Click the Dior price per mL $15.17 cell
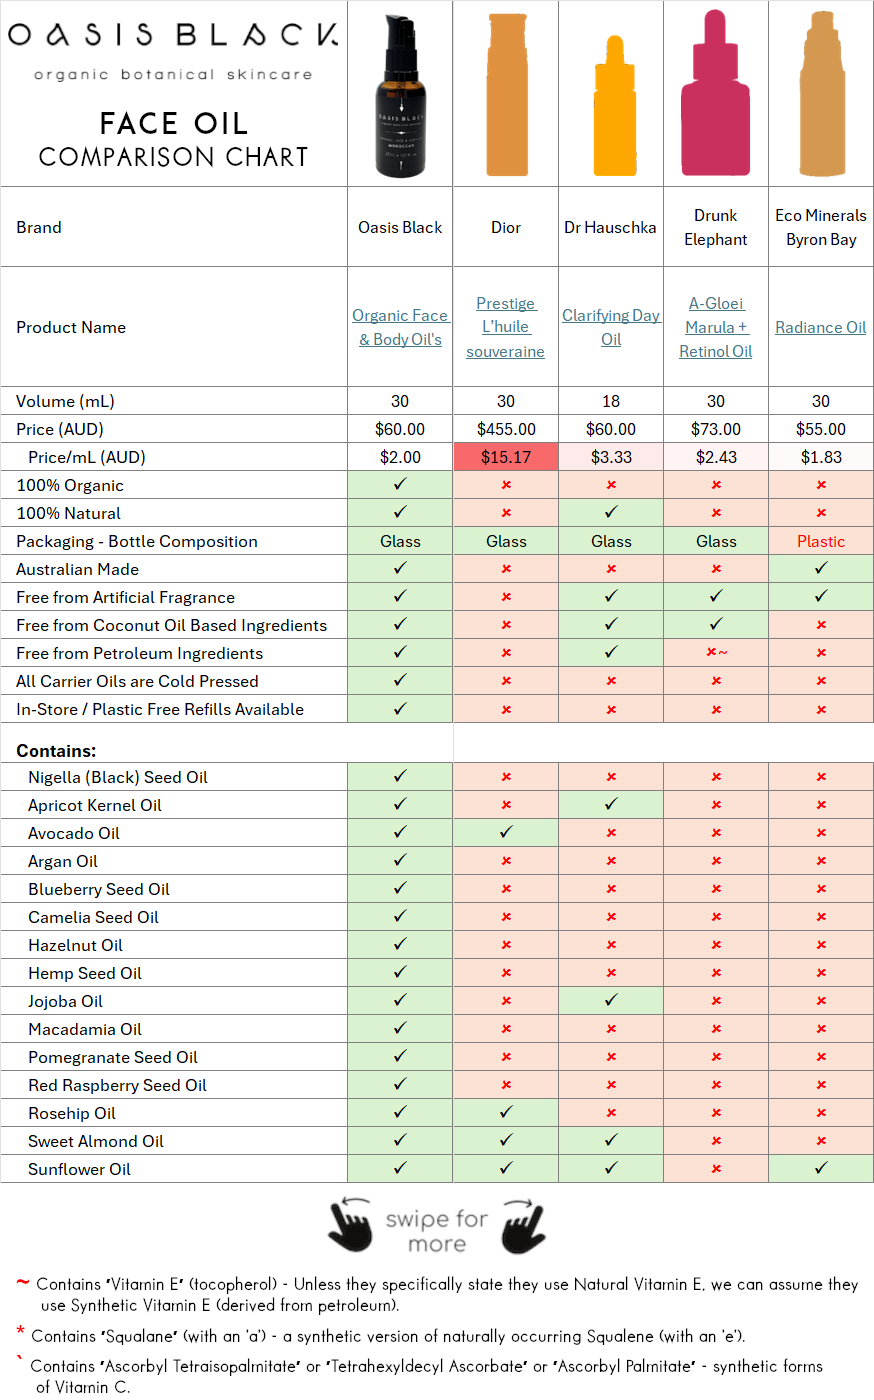This screenshot has width=874, height=1400. click(x=506, y=457)
